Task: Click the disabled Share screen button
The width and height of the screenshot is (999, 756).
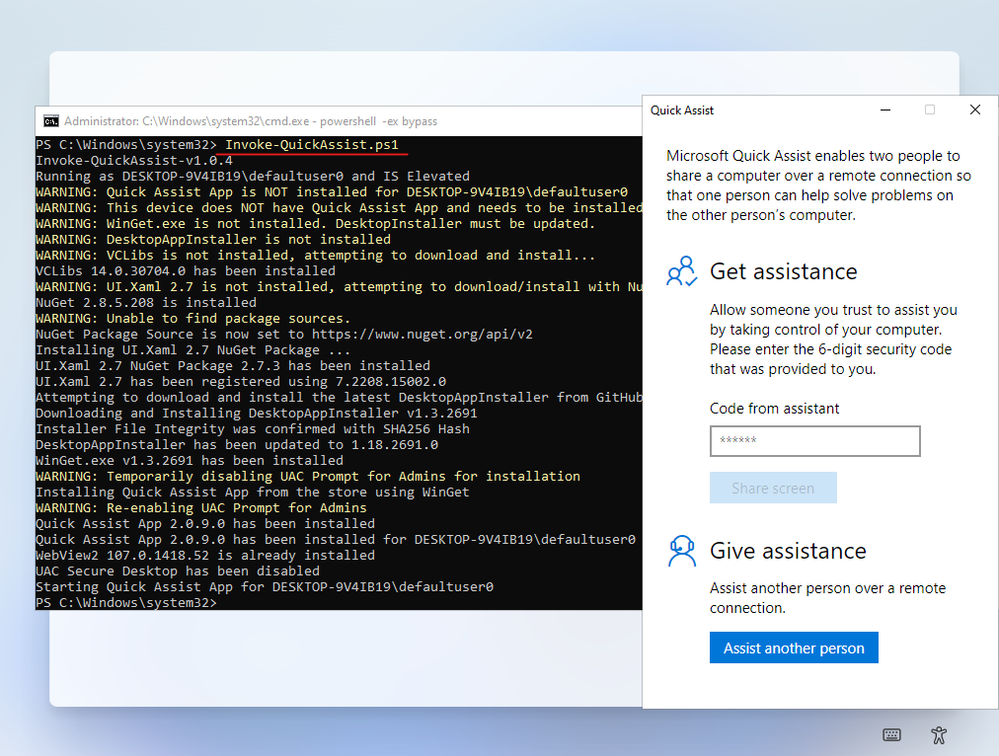Action: click(x=773, y=488)
